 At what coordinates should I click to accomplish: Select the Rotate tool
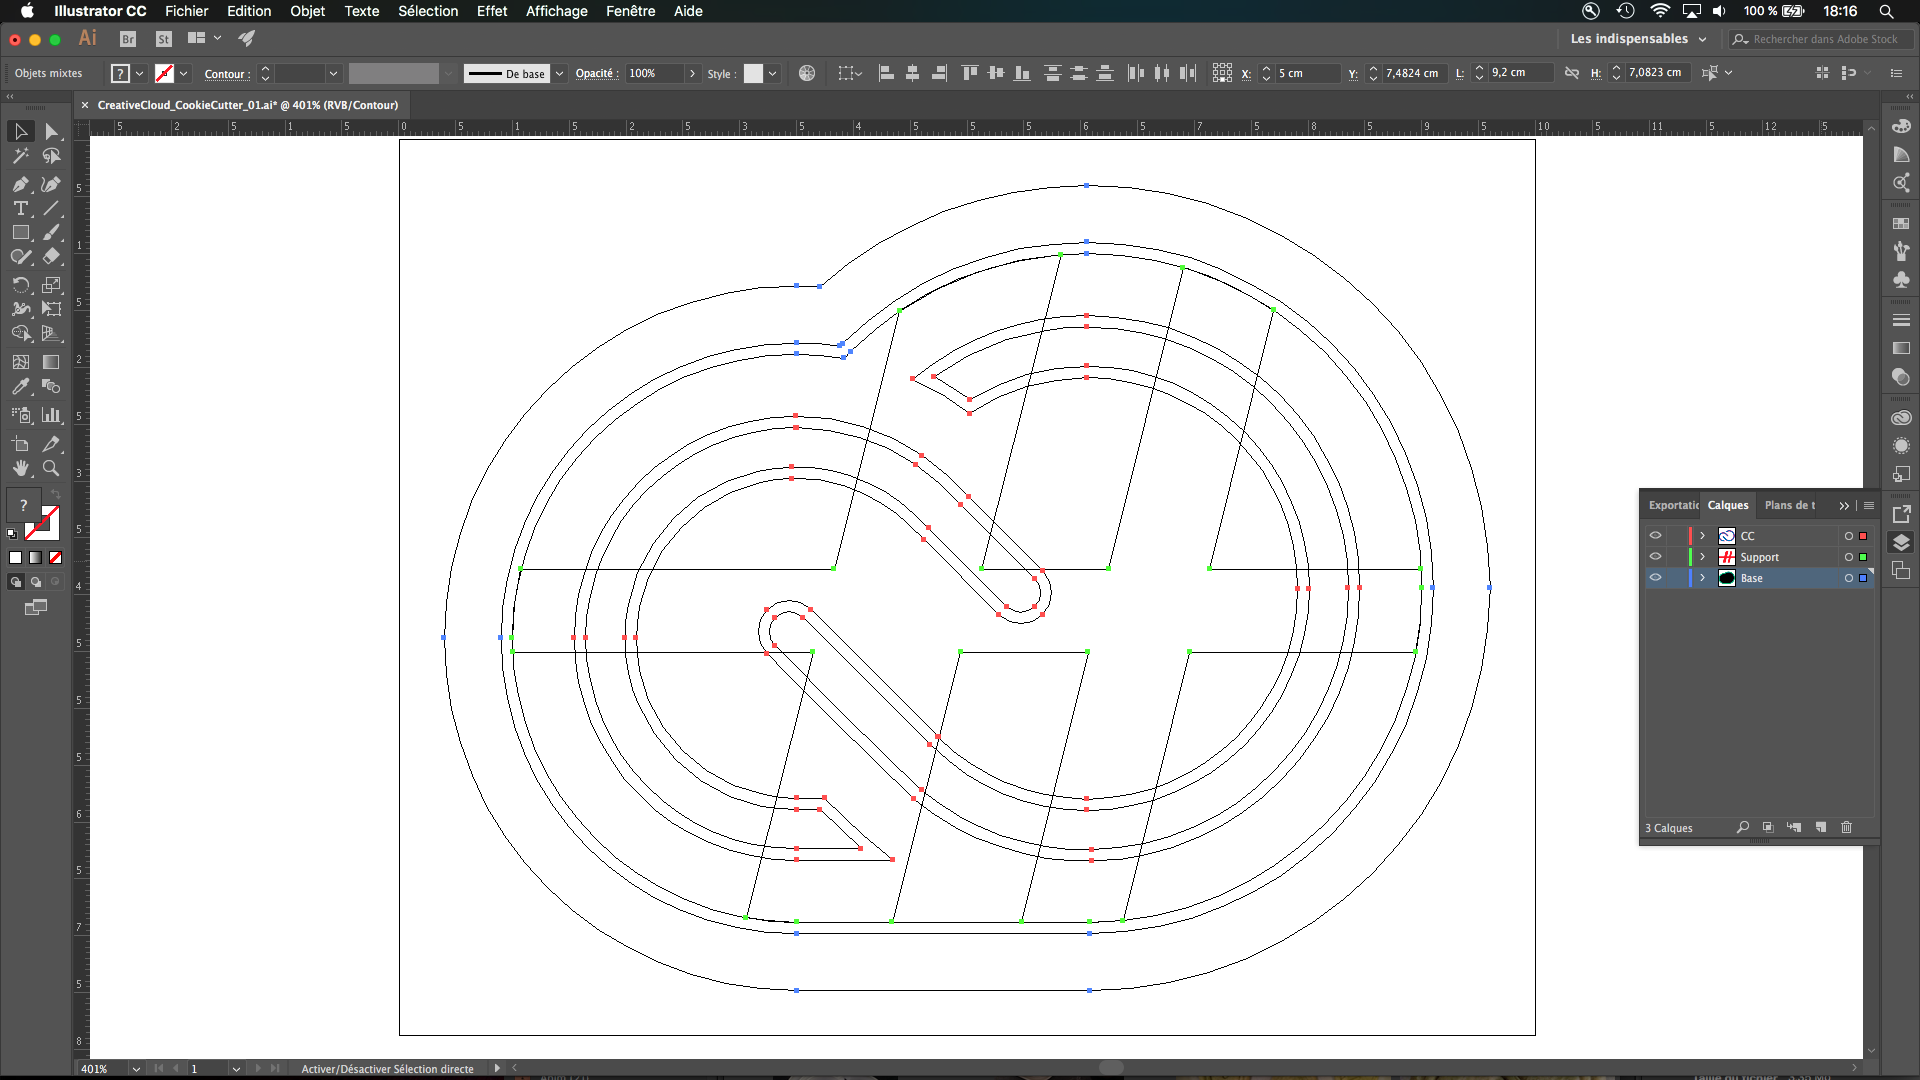(x=21, y=285)
